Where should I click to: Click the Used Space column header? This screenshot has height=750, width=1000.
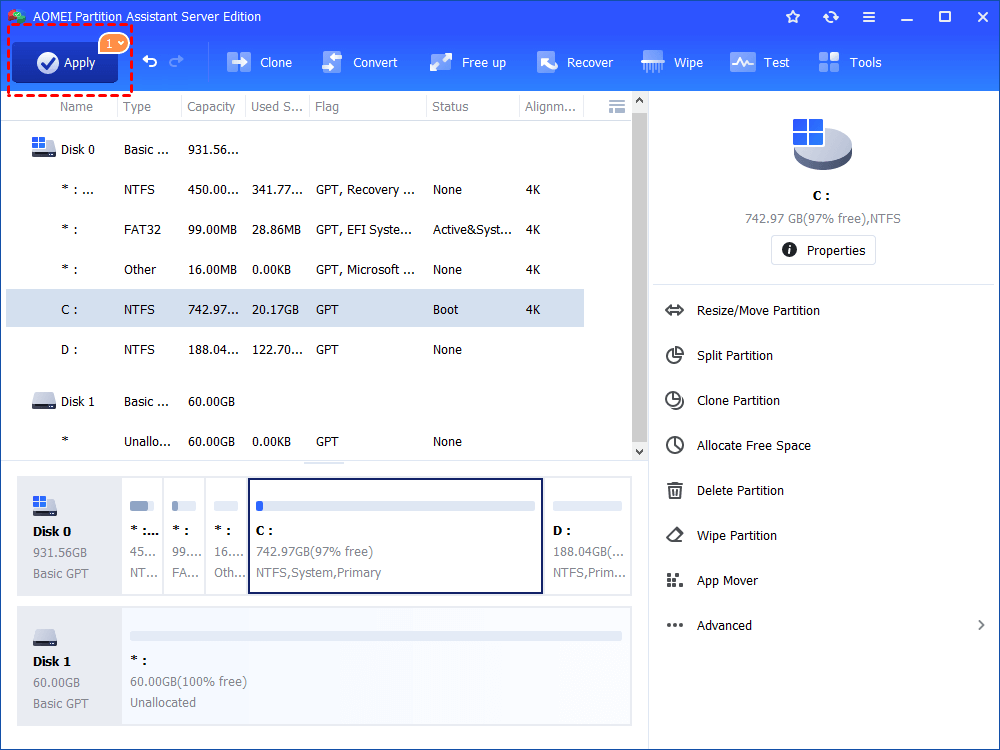pyautogui.click(x=277, y=107)
